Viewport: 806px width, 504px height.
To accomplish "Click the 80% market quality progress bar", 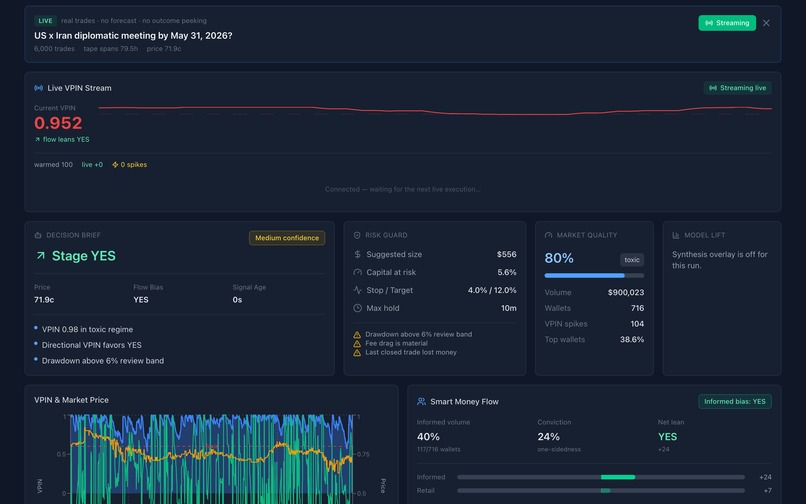I will point(594,276).
